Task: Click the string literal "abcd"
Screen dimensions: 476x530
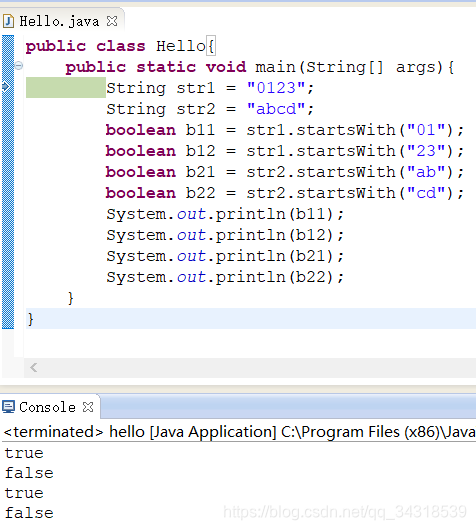Action: tap(276, 109)
